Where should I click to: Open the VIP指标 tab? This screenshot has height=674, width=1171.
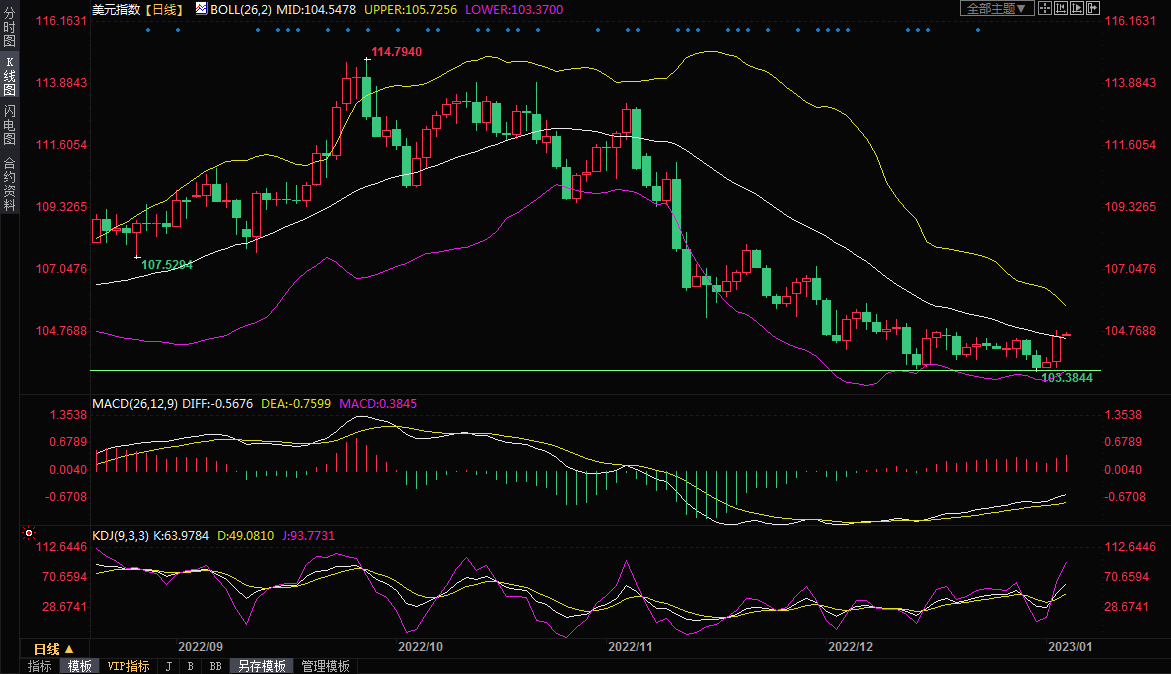128,666
